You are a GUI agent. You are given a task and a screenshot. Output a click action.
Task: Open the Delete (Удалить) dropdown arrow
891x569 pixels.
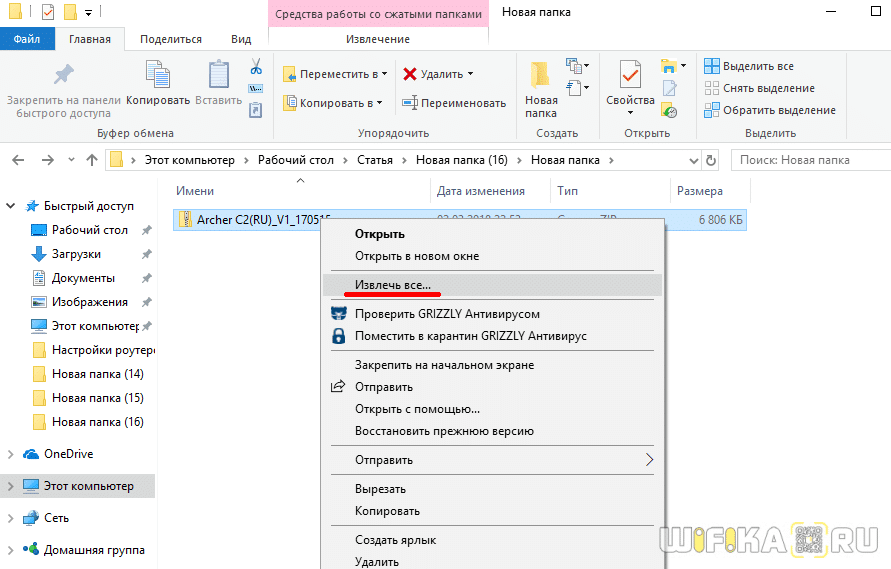[x=470, y=74]
